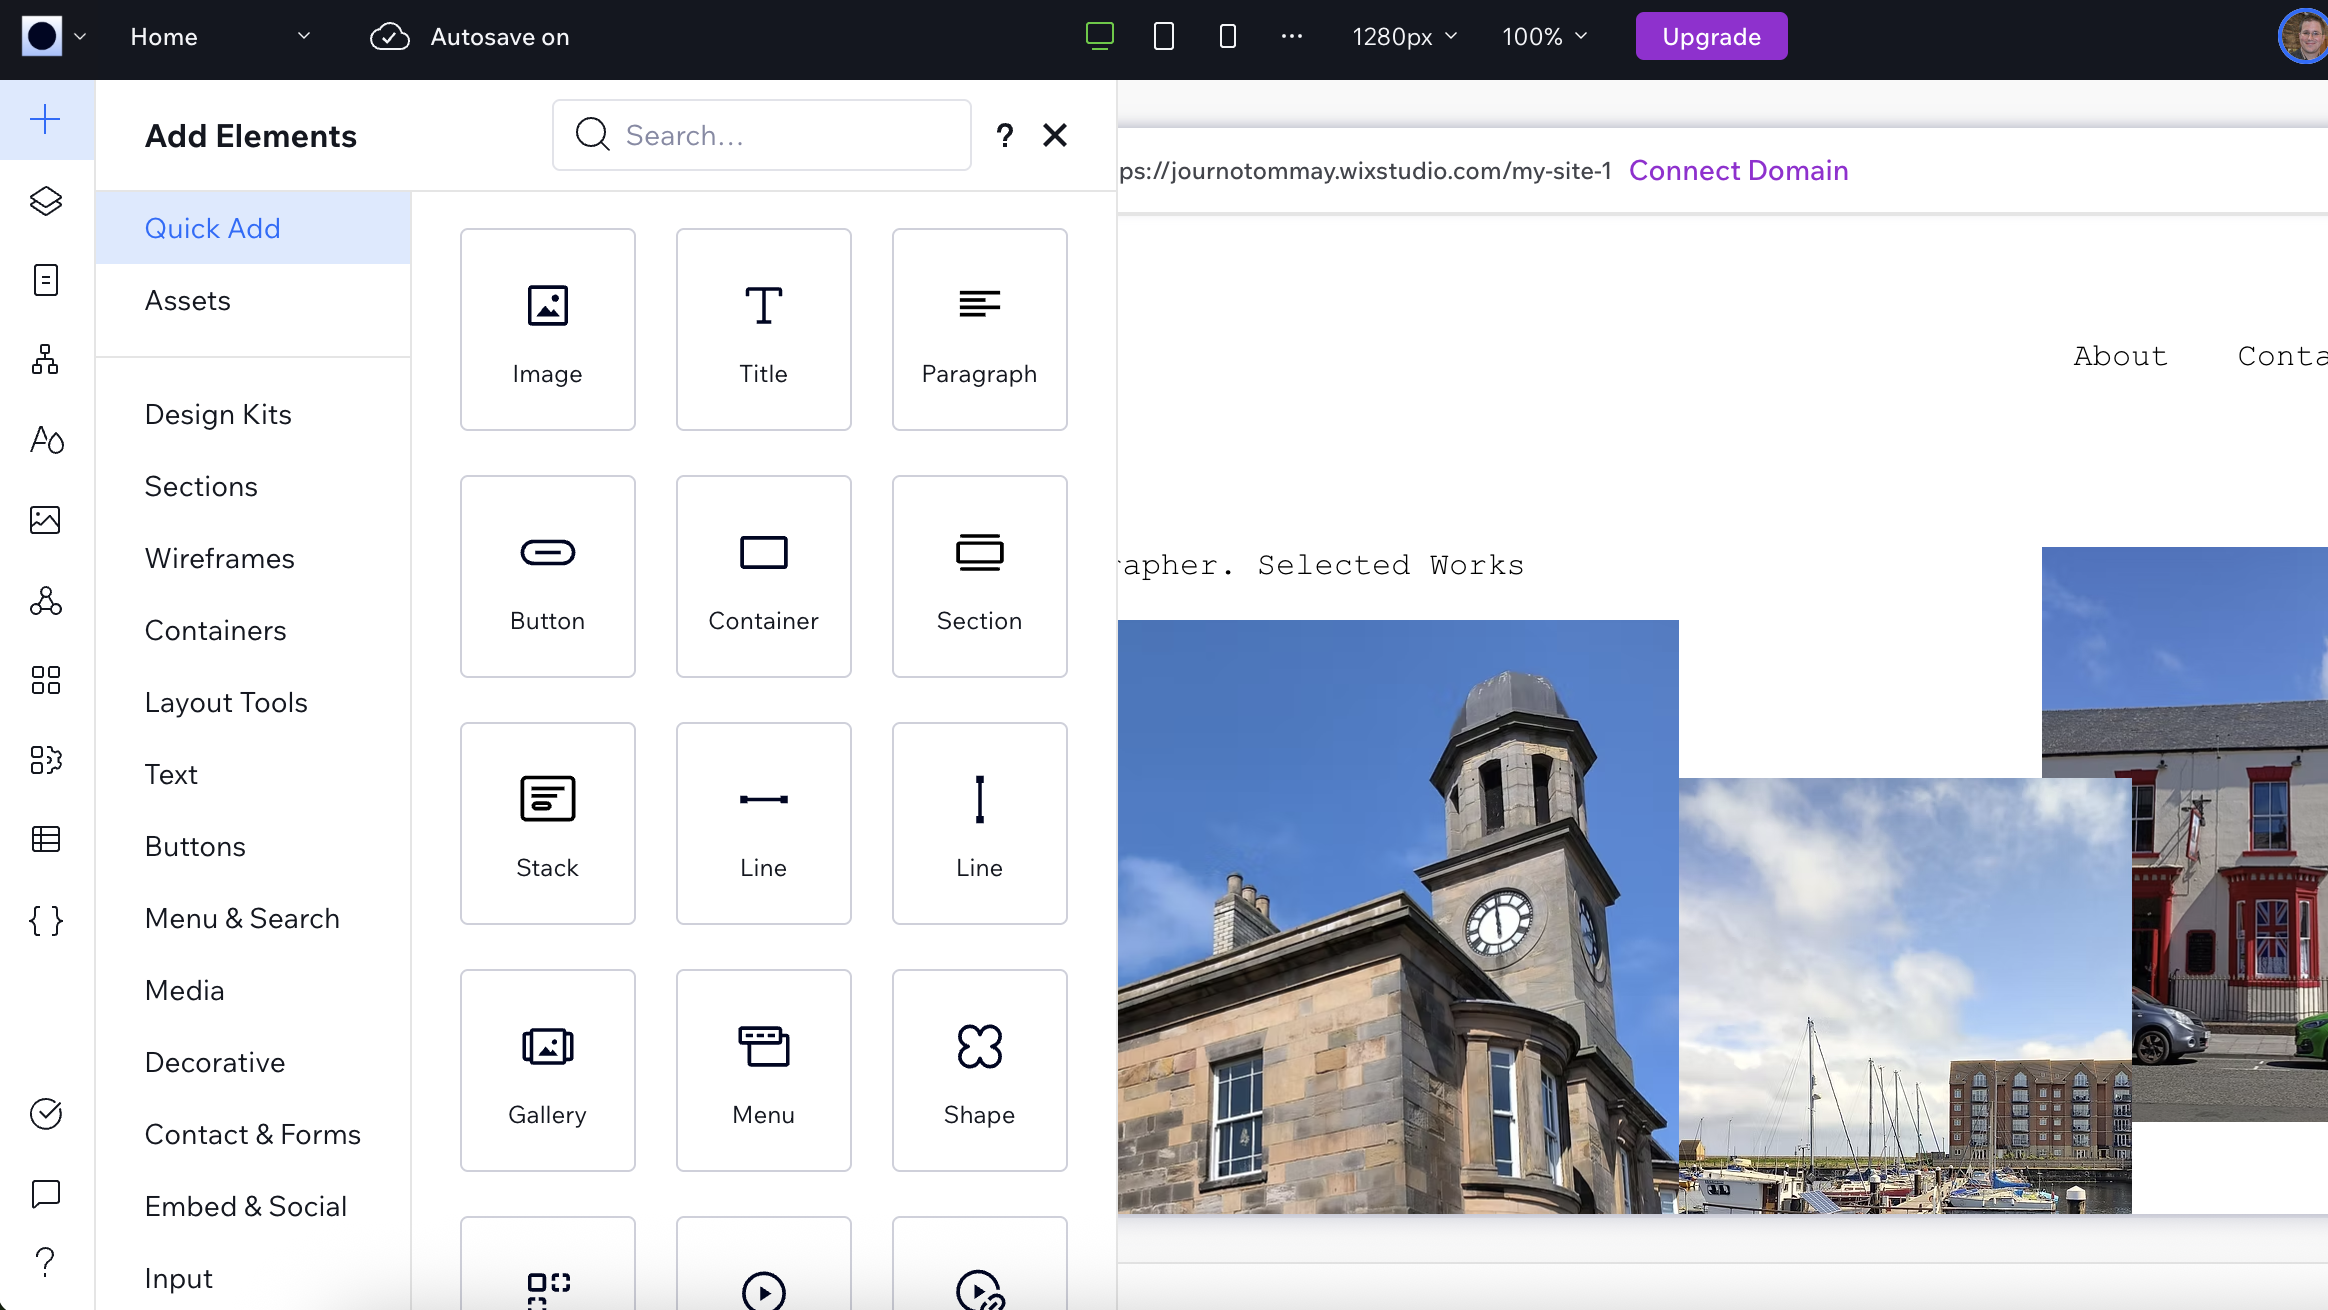
Task: Open the CMS table icon
Action: (46, 839)
